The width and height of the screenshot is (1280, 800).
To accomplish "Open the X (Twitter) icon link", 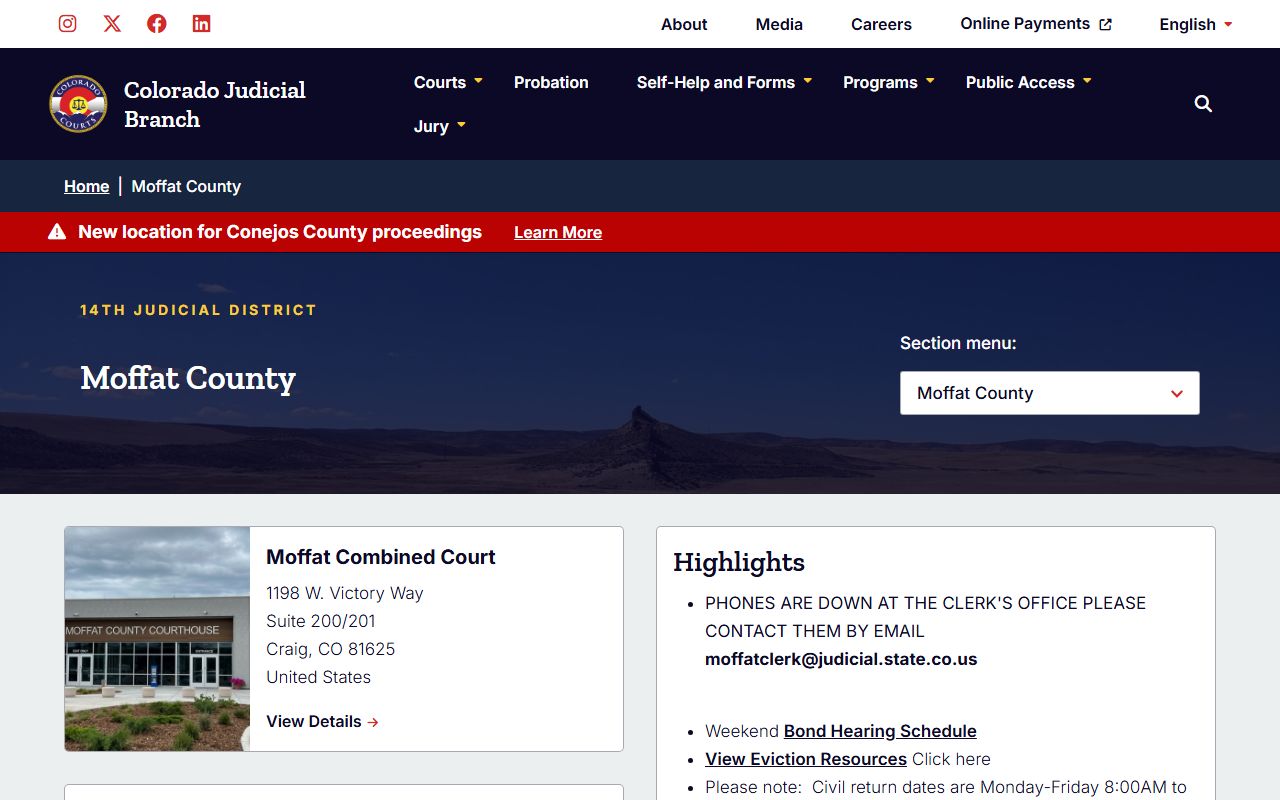I will [112, 24].
